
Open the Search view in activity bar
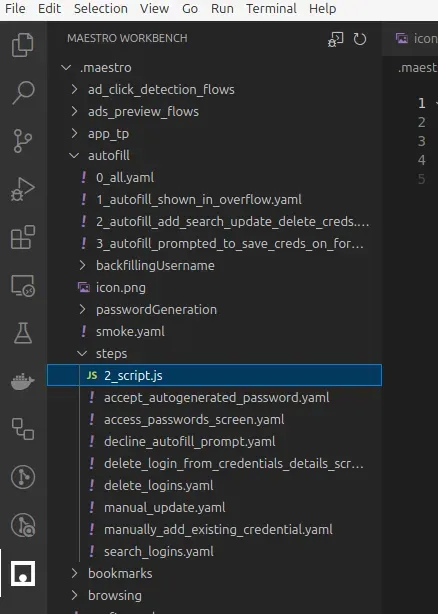click(23, 92)
